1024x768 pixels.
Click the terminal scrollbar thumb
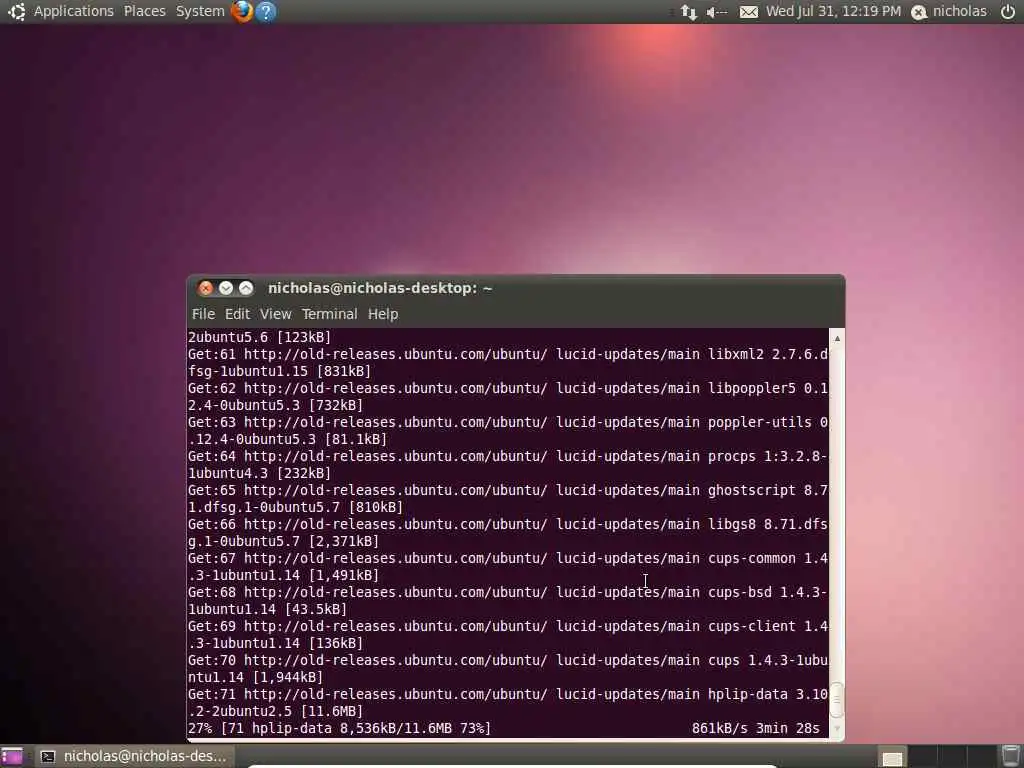(837, 700)
